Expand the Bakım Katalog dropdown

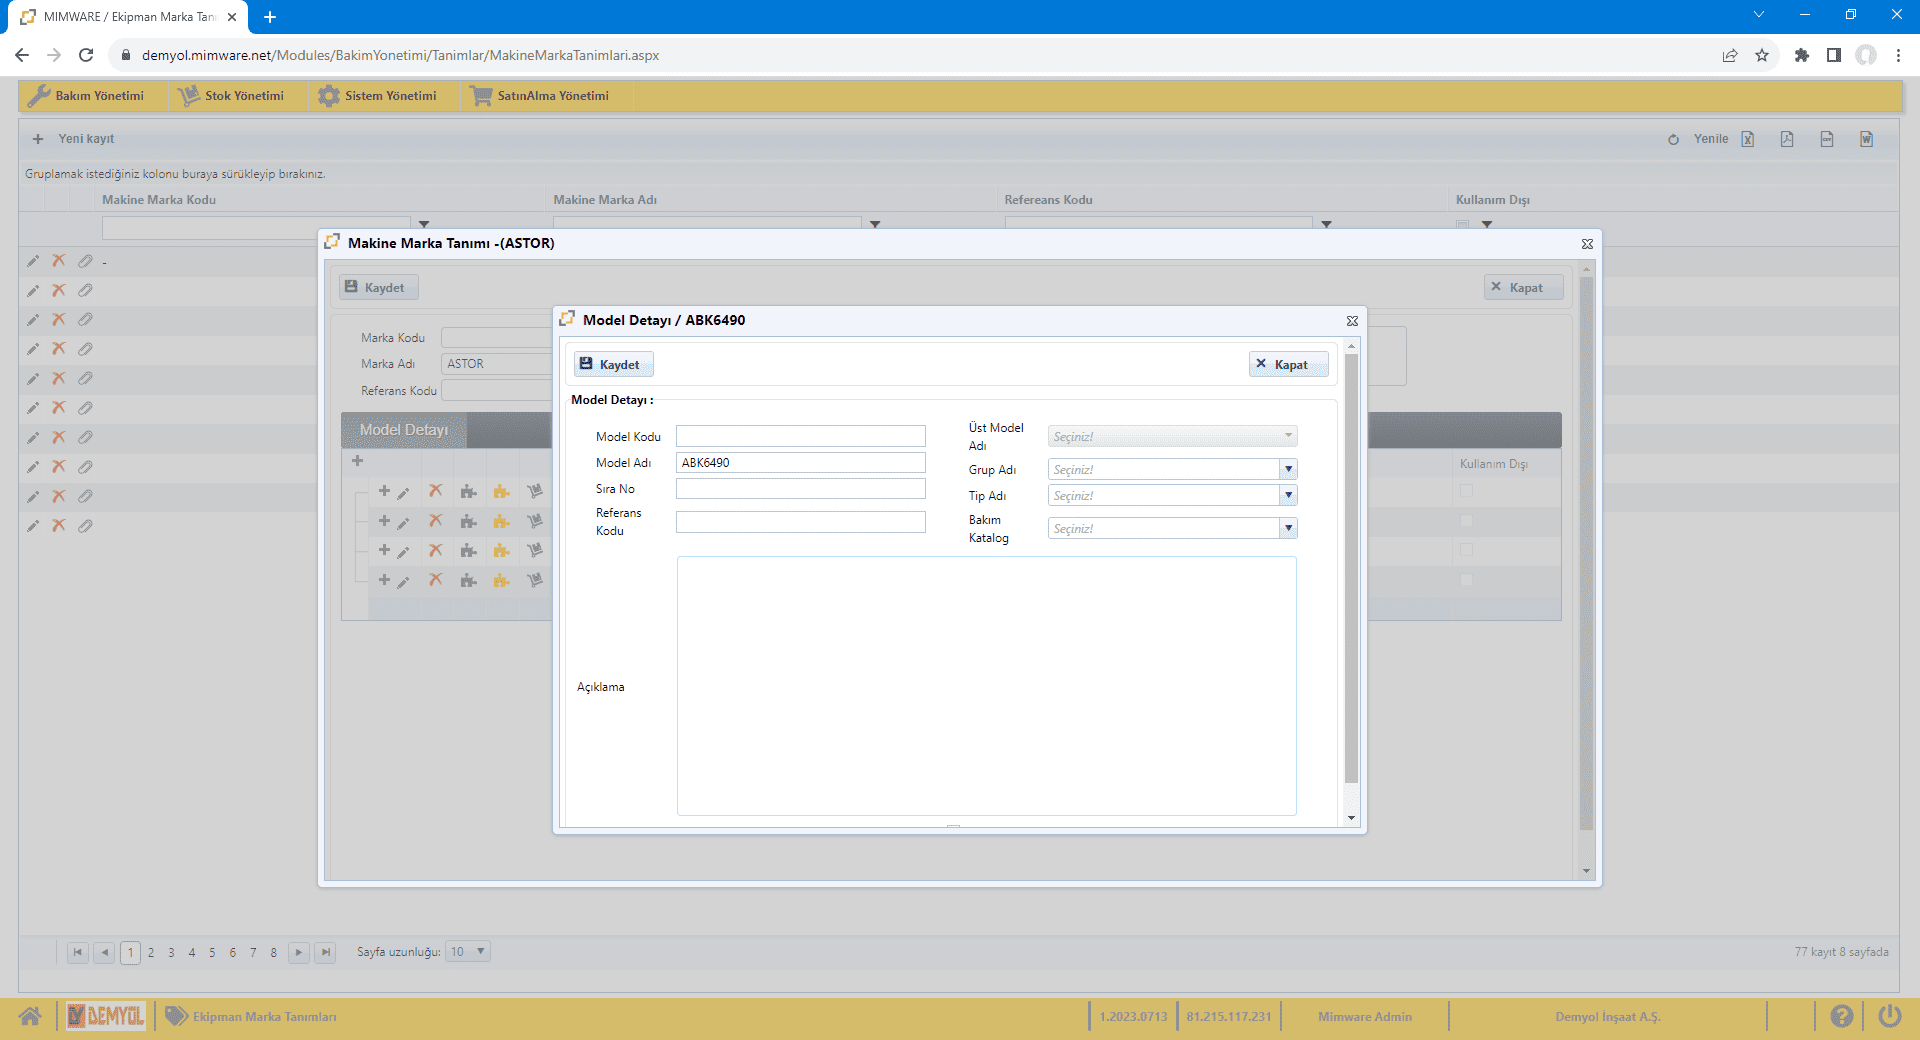pyautogui.click(x=1288, y=528)
